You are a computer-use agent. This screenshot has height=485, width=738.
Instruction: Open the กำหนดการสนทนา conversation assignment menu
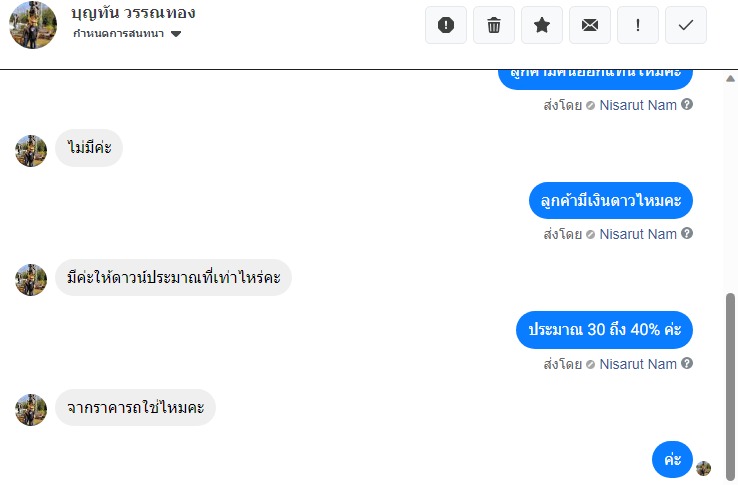point(120,34)
